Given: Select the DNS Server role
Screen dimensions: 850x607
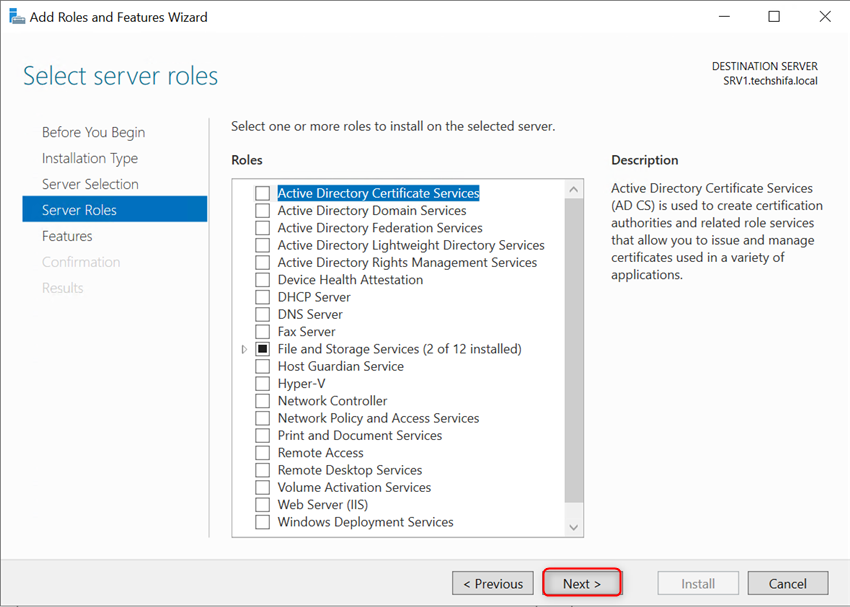Looking at the screenshot, I should pos(264,314).
